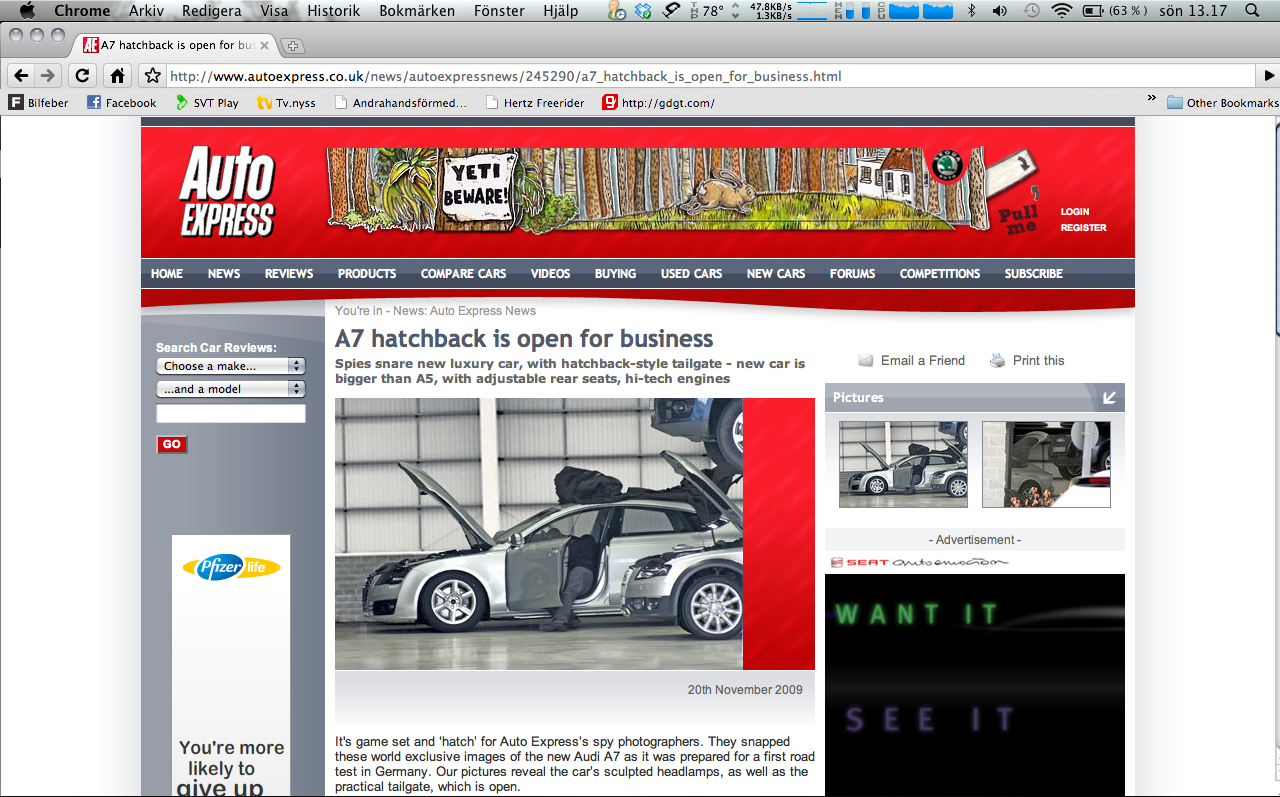Click the Wi-Fi status icon

pos(1062,11)
